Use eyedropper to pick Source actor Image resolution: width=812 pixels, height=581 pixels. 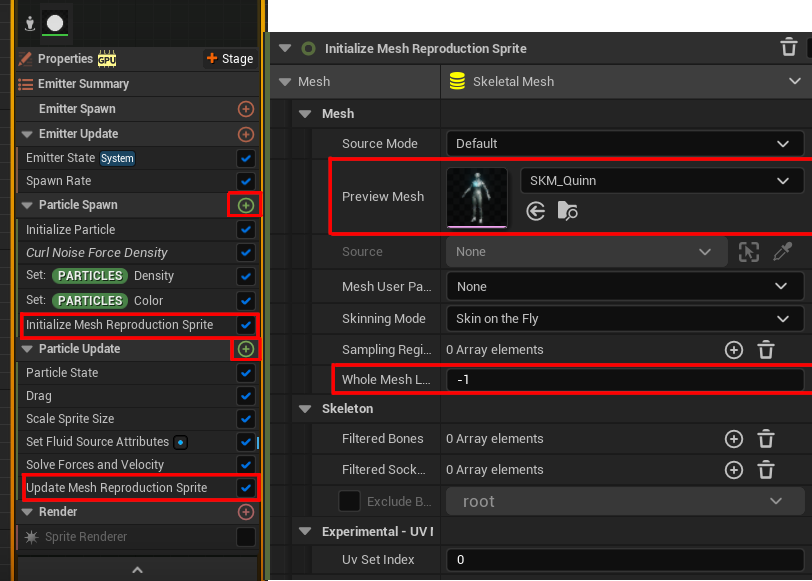coord(782,252)
